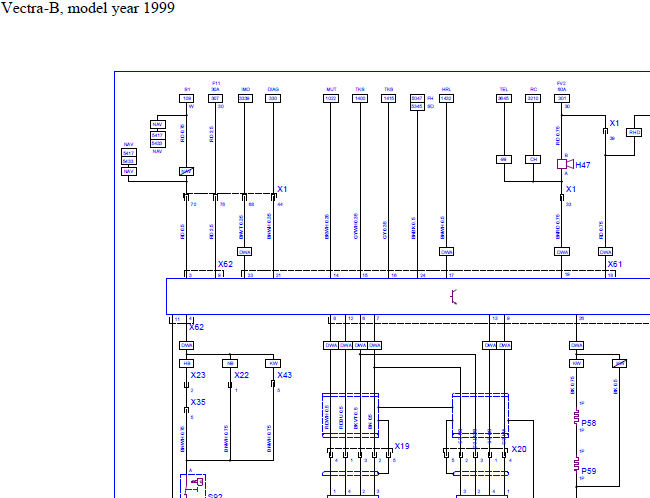Click the X35 connector label
650x498 pixels.
[198, 402]
